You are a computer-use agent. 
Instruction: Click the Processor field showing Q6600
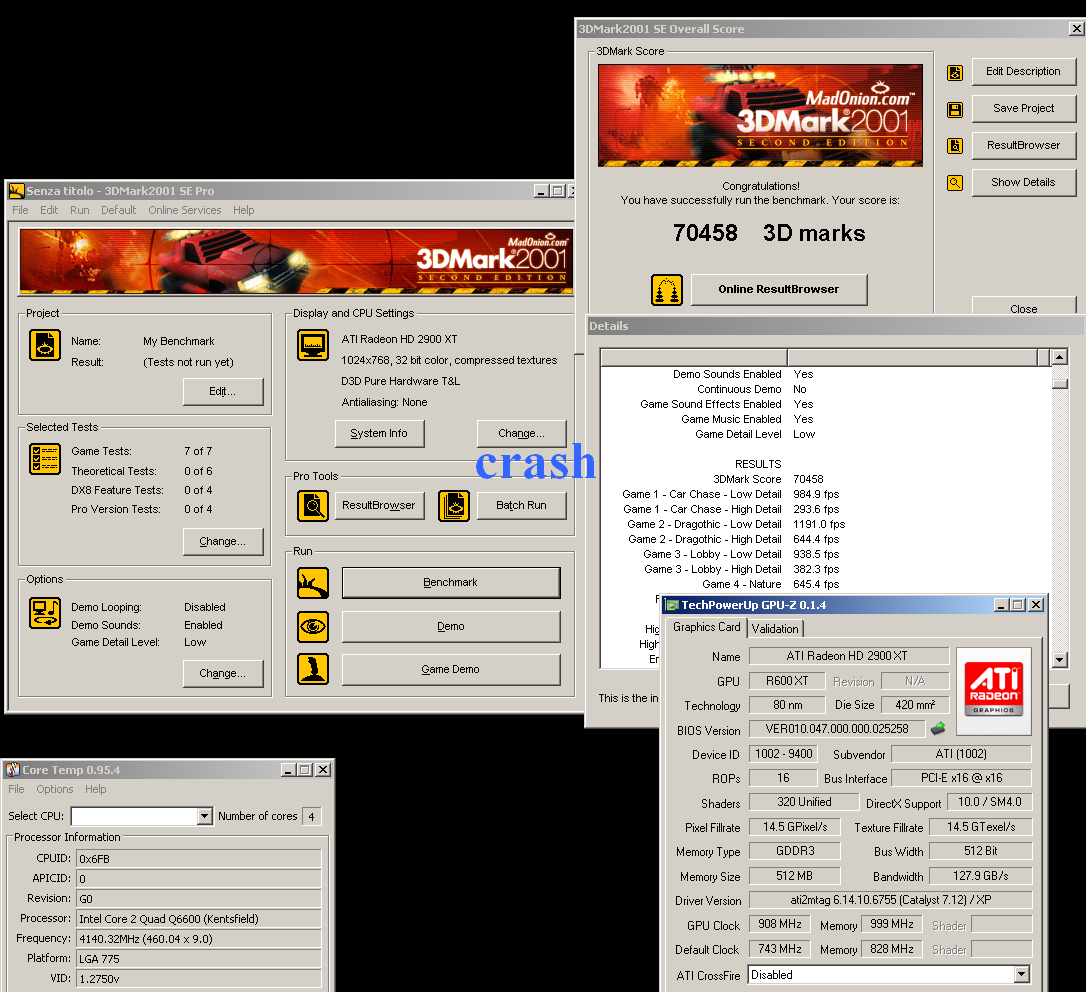coord(199,919)
